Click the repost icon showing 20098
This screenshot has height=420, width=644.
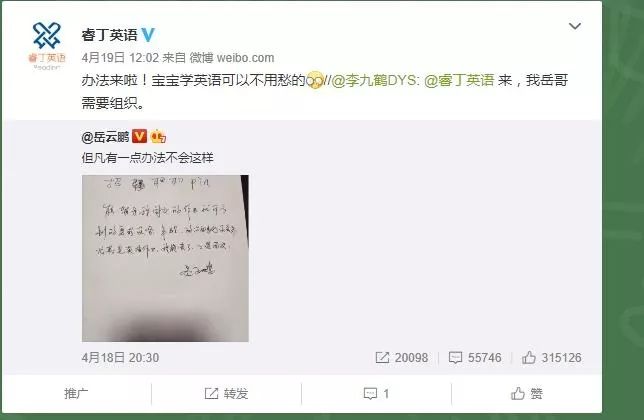(382, 358)
